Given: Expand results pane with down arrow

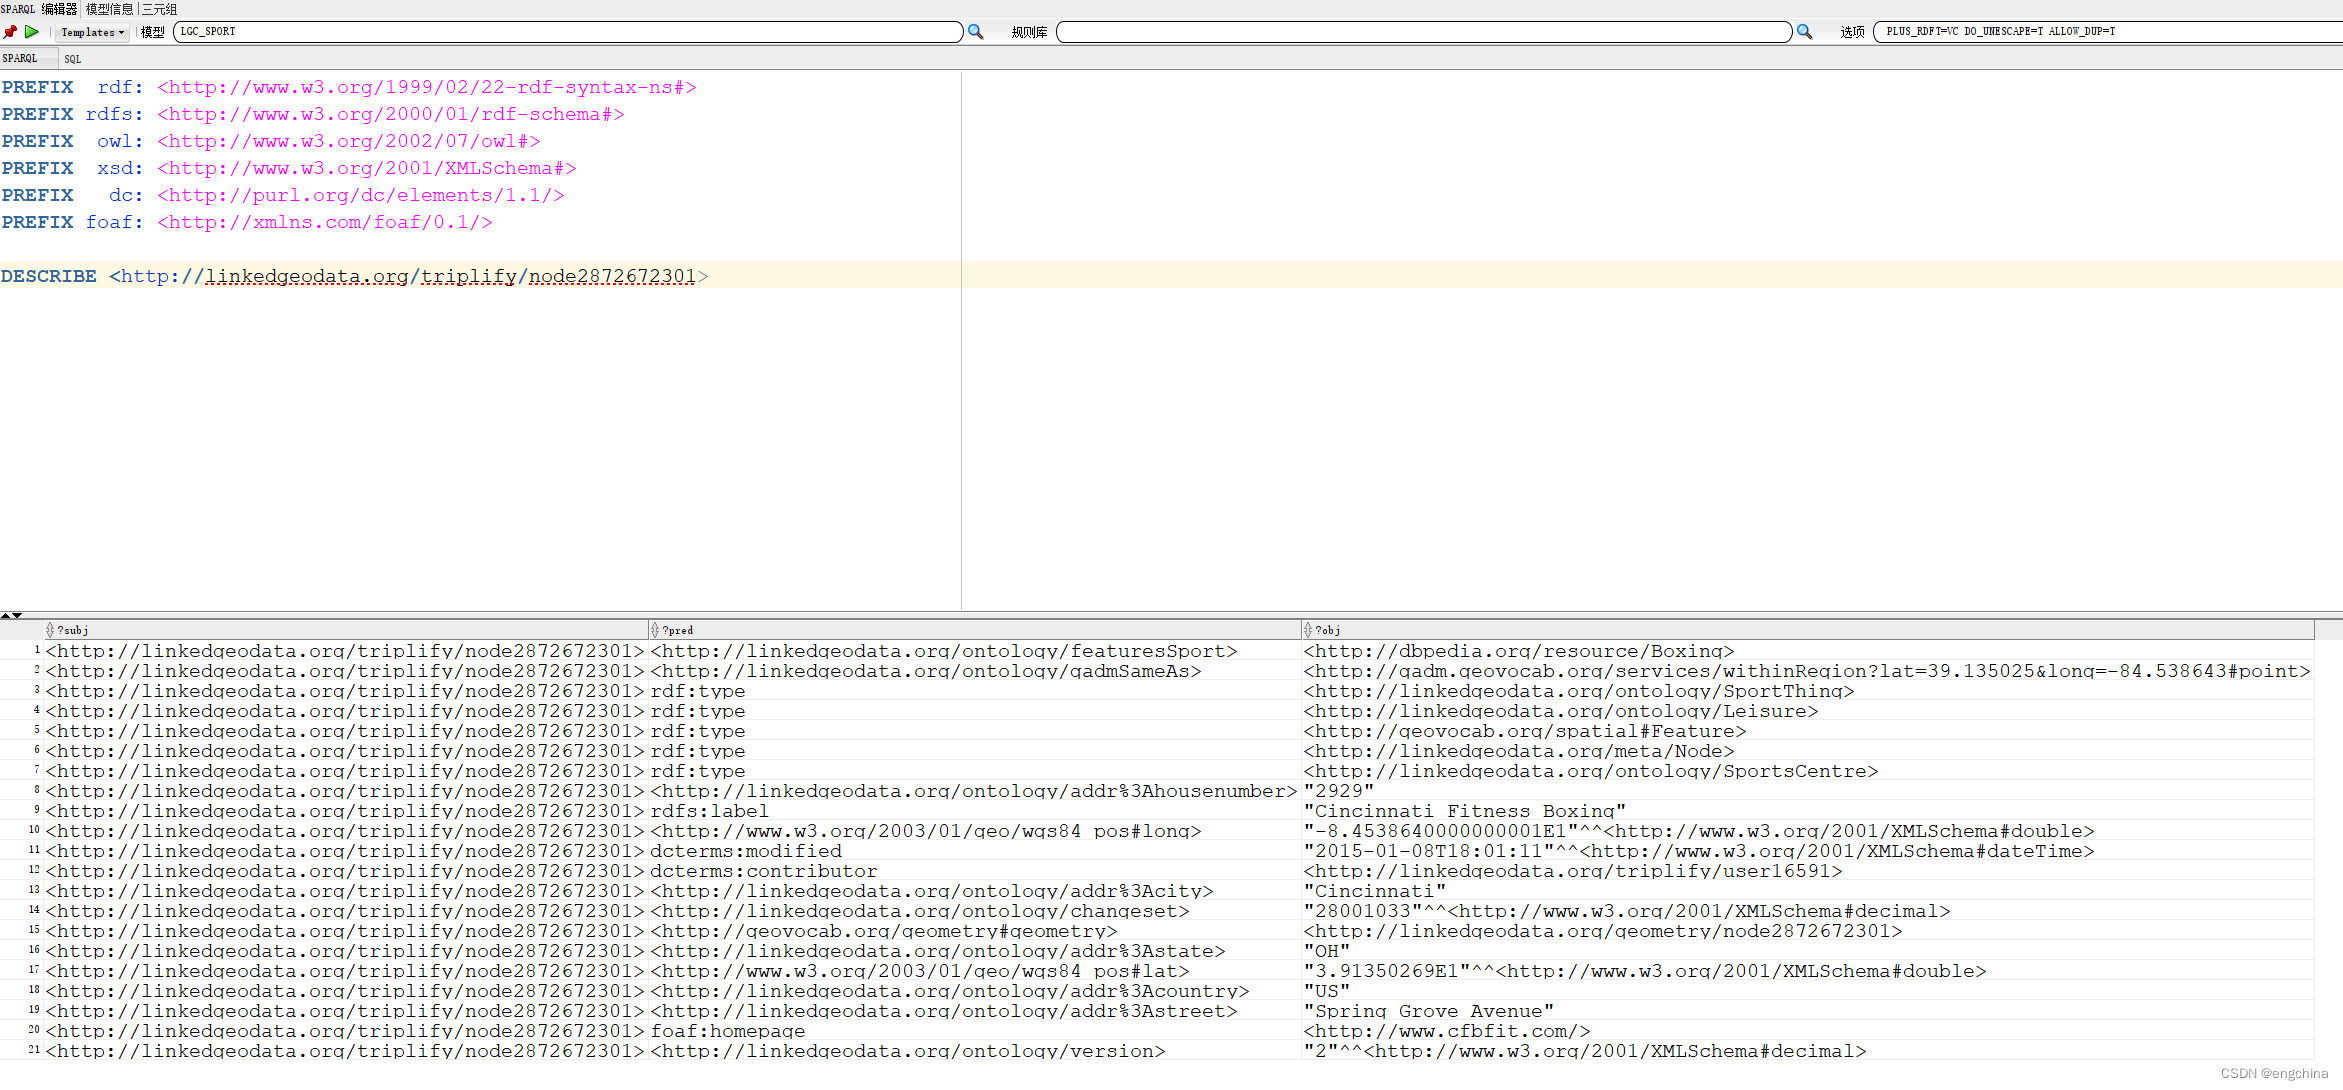Looking at the screenshot, I should [17, 615].
